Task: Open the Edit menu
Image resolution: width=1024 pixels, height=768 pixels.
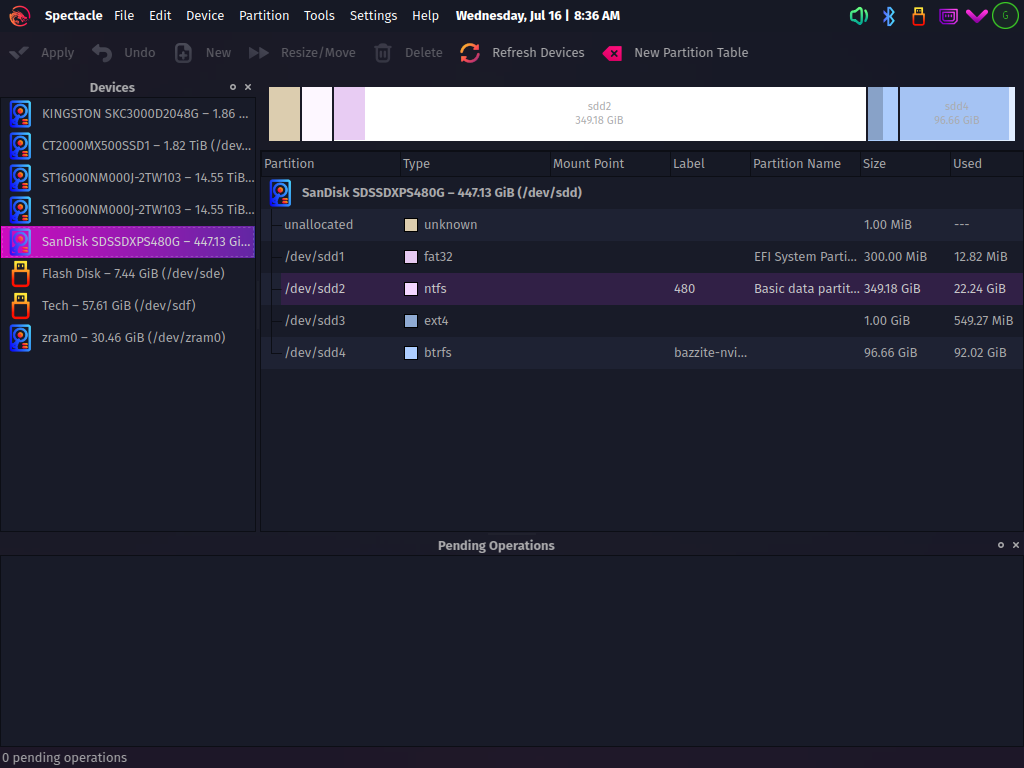Action: (160, 16)
